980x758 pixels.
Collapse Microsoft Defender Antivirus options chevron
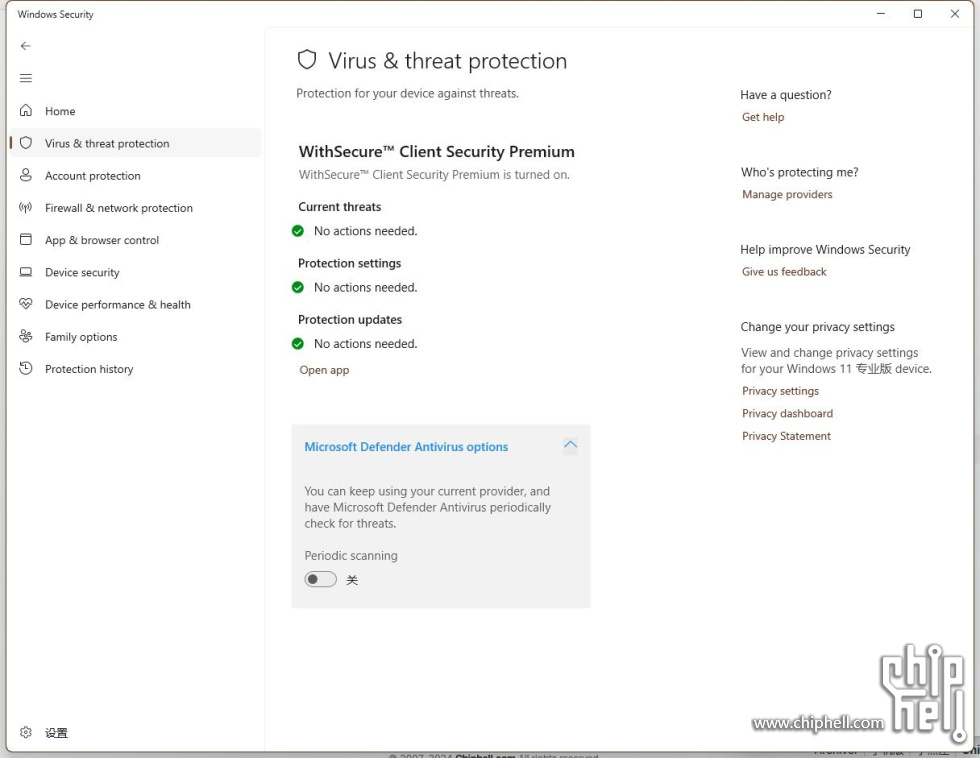(570, 446)
